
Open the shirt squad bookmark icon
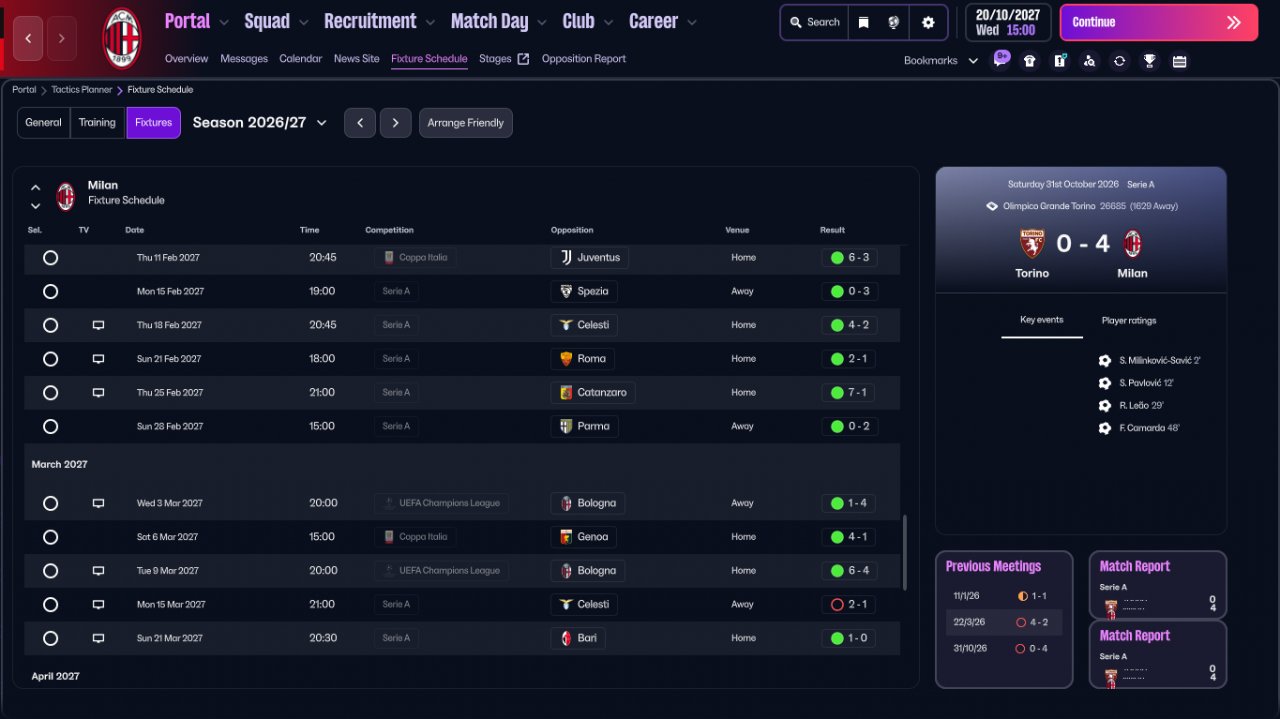pos(1030,61)
